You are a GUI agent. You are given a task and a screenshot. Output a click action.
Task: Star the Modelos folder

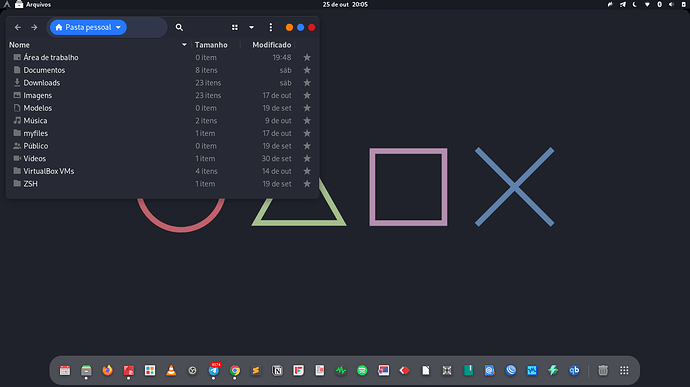[x=307, y=108]
